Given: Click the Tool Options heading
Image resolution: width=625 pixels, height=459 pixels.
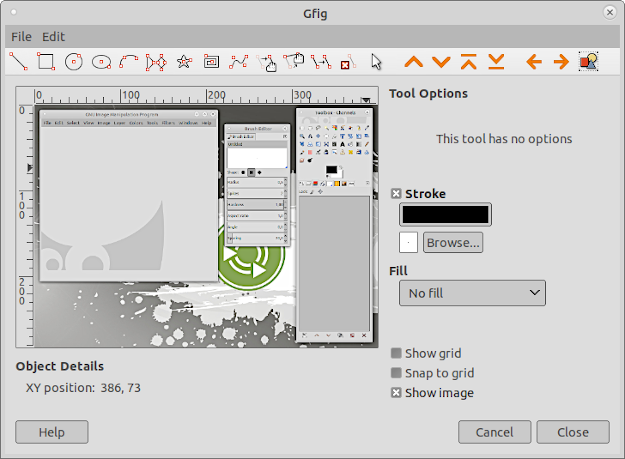Looking at the screenshot, I should point(428,94).
